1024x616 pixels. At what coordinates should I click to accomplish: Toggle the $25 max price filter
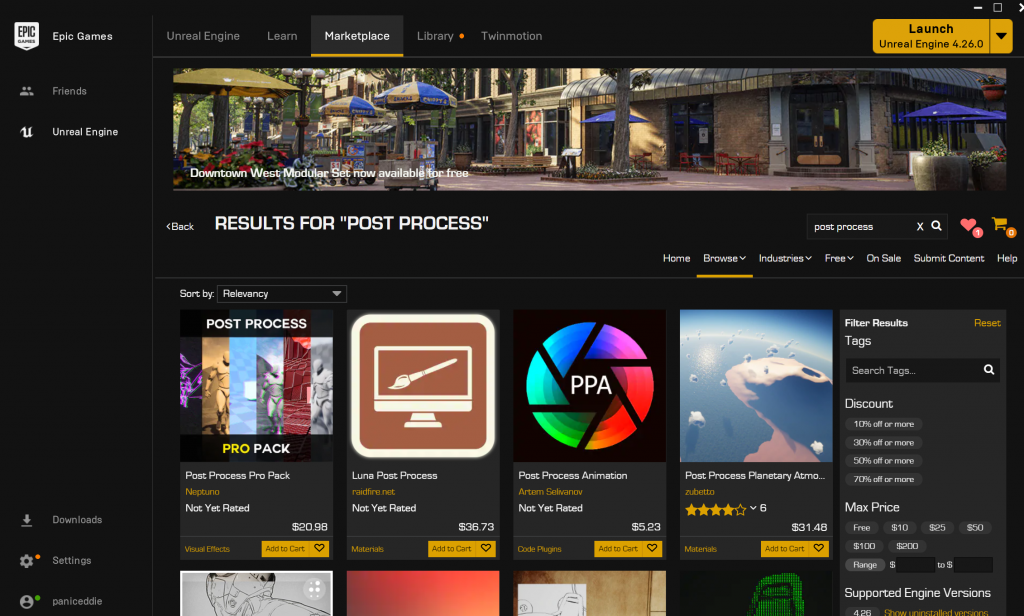coord(937,527)
